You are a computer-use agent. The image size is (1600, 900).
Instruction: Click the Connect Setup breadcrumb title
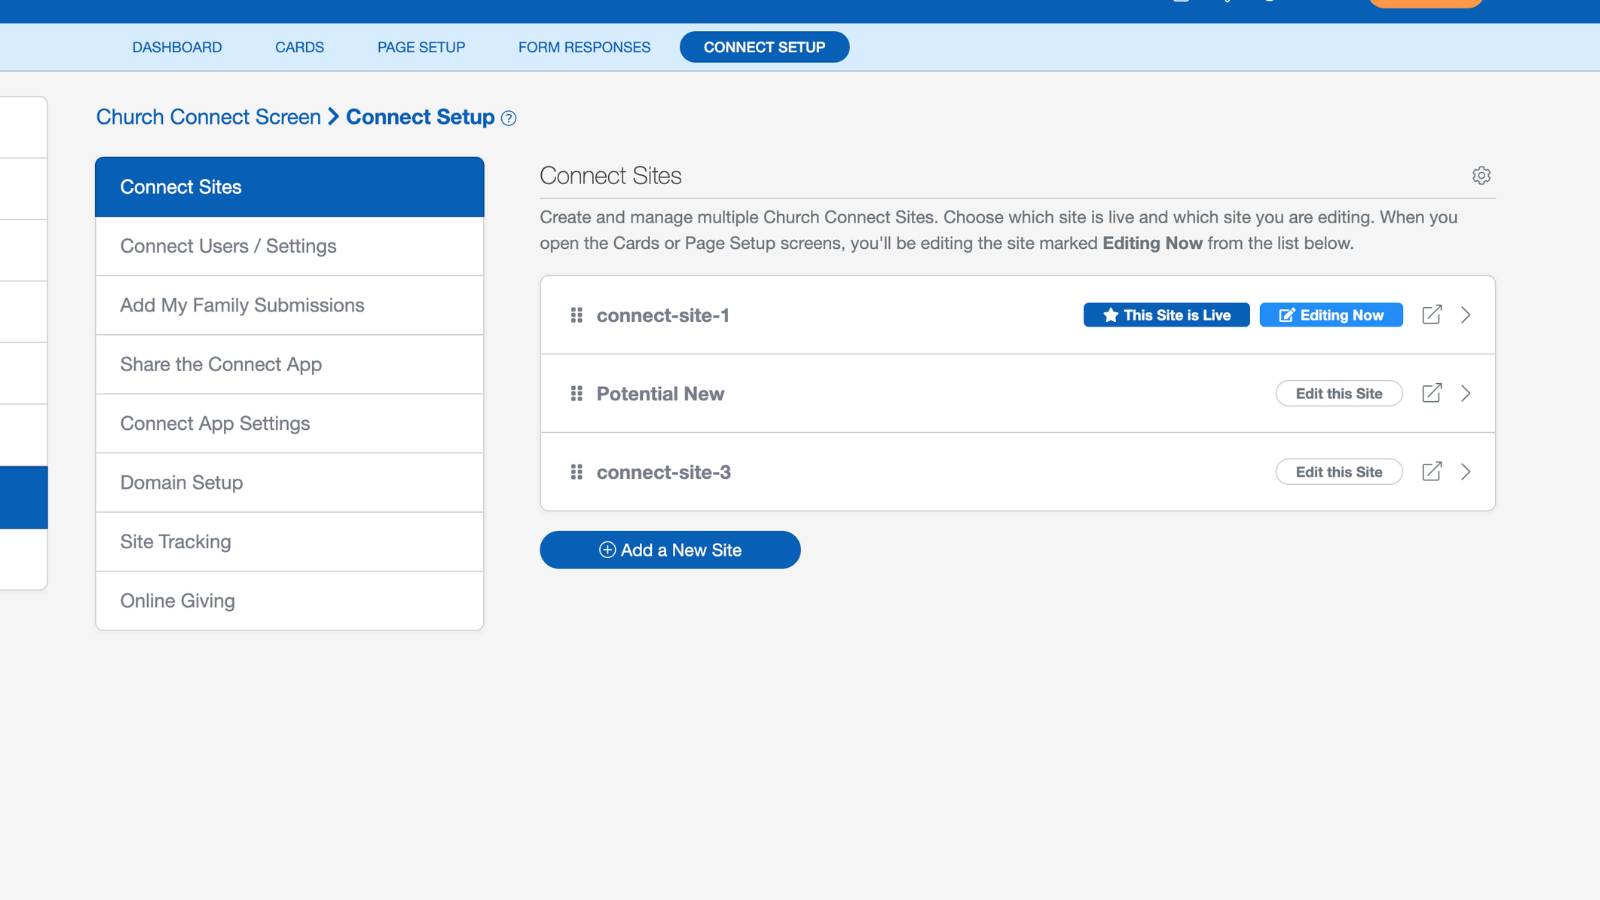coord(420,117)
